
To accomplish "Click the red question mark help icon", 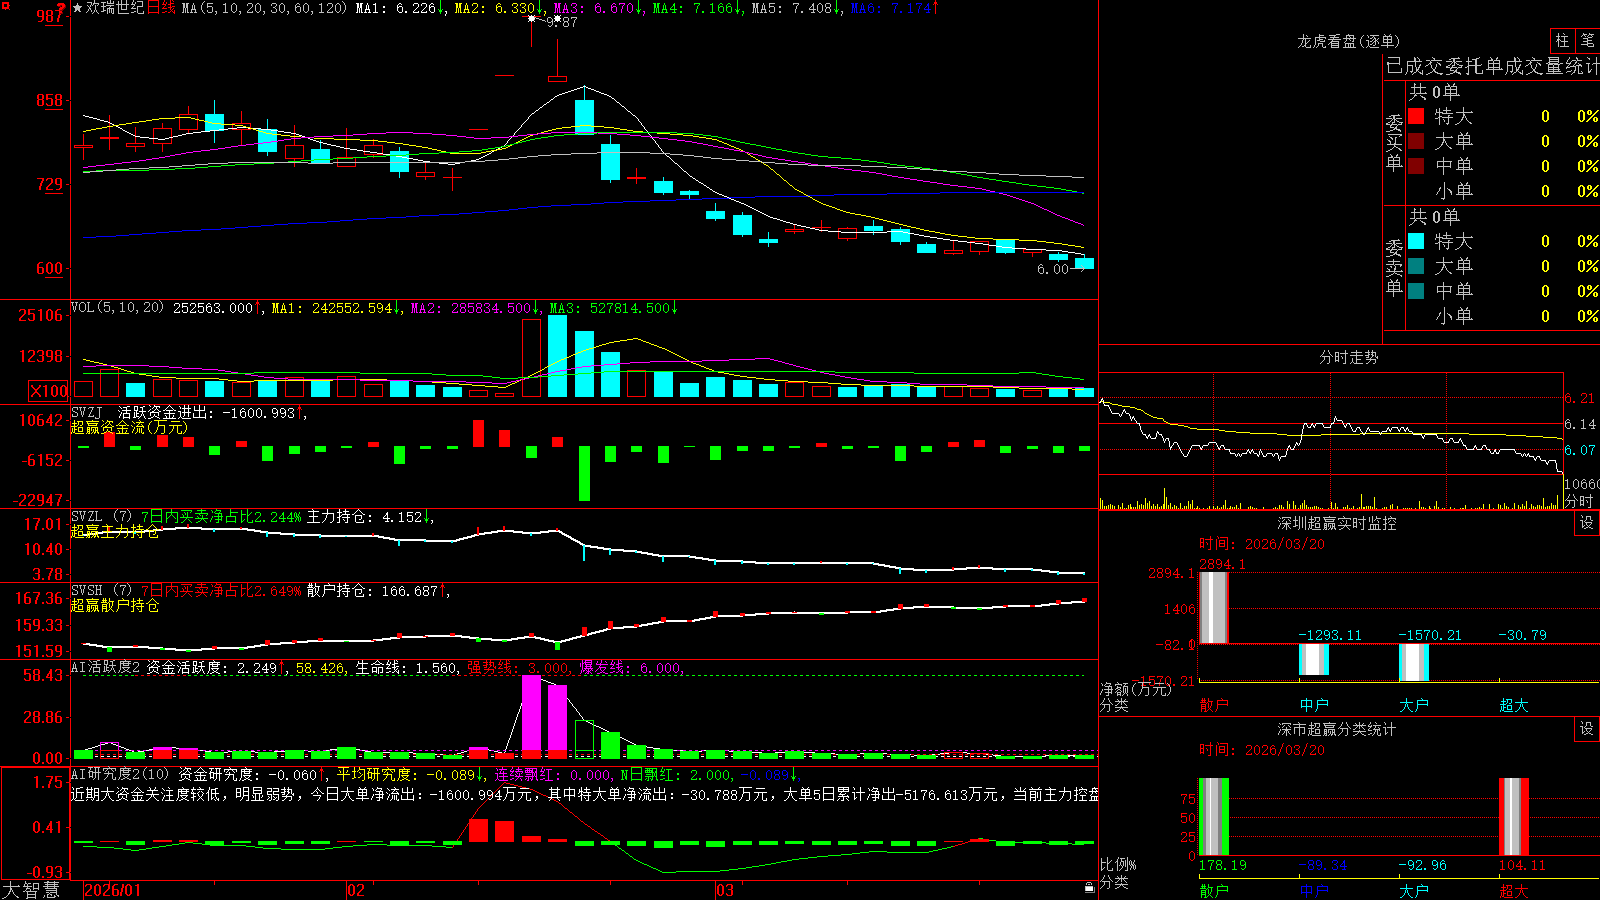I will 62,8.
